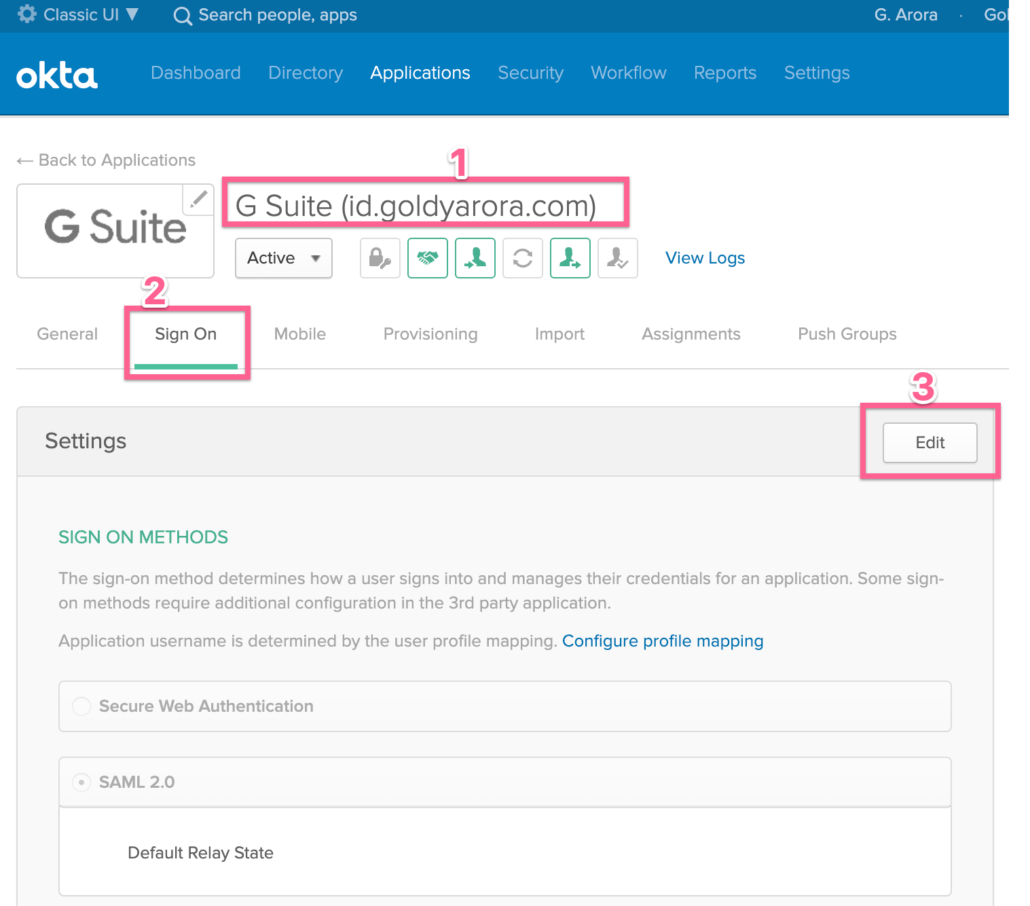Viewport: 1030px width, 906px height.
Task: Focus the Search people, apps field
Action: point(277,15)
